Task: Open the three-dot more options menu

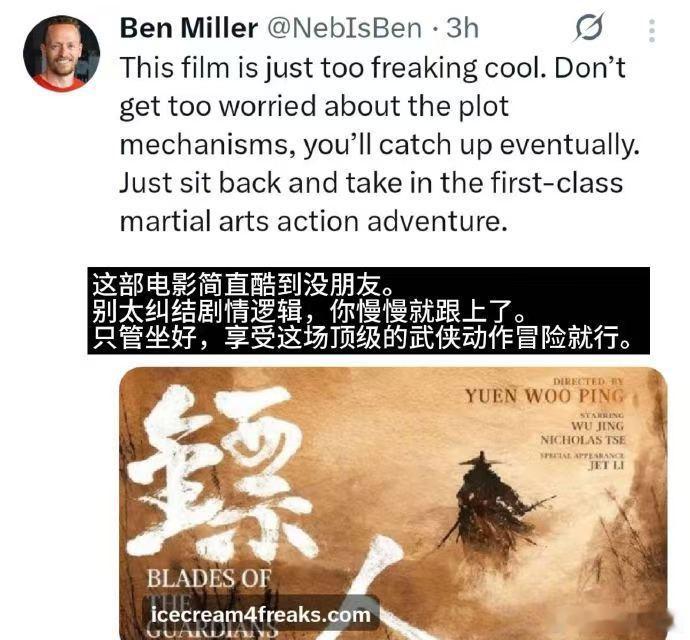Action: pos(652,31)
